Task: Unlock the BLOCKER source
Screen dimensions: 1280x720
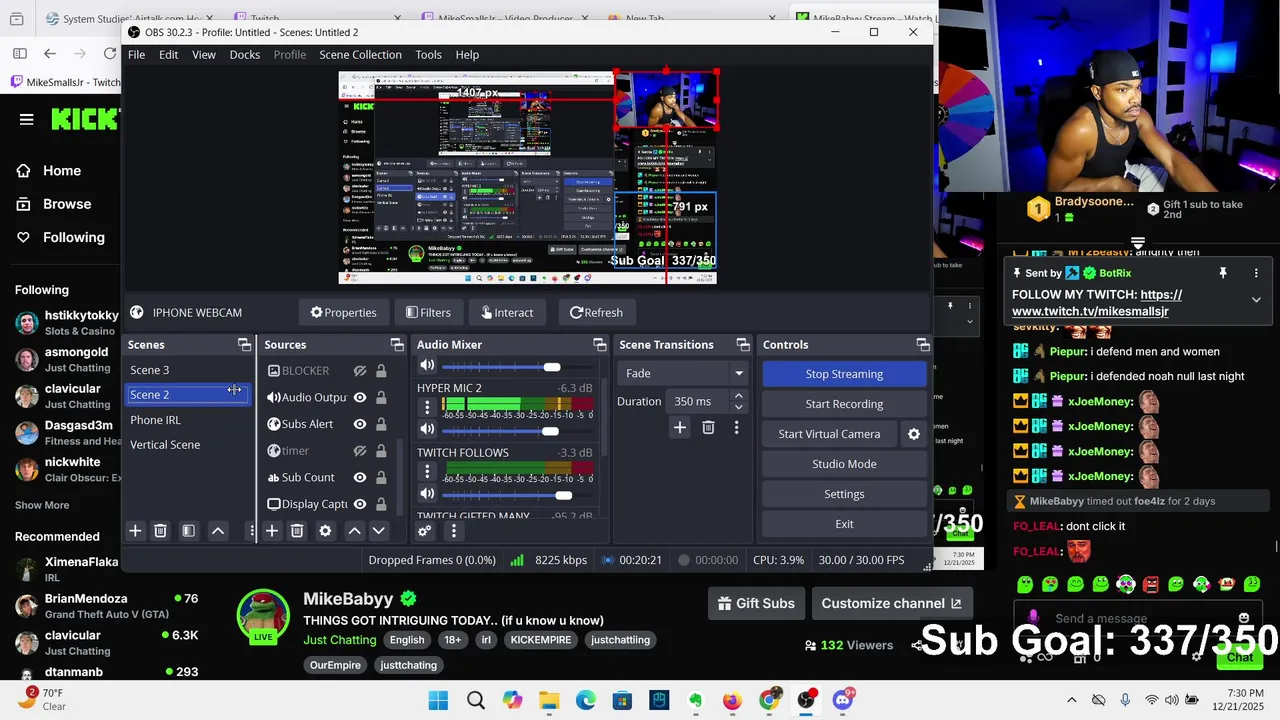Action: [381, 371]
